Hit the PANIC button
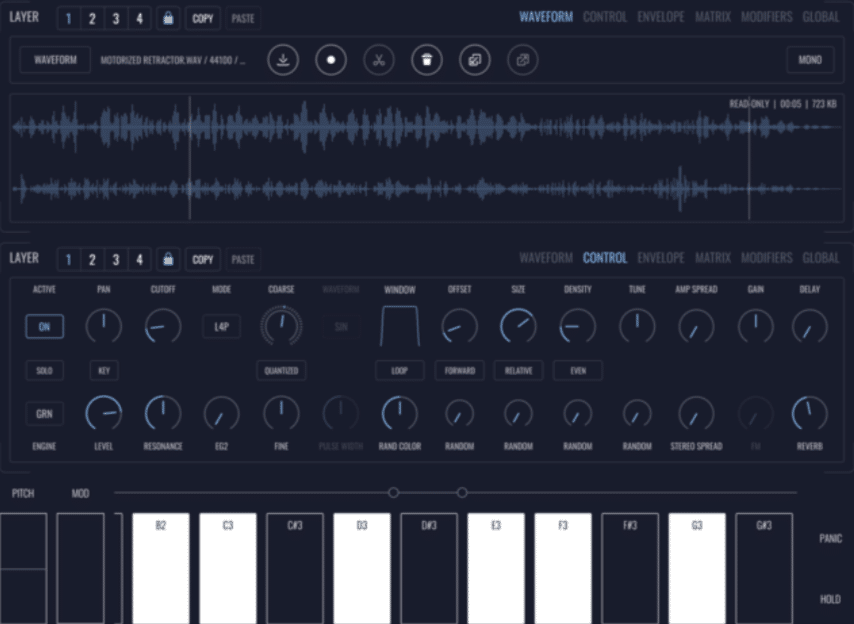Viewport: 854px width, 624px height. [x=831, y=539]
